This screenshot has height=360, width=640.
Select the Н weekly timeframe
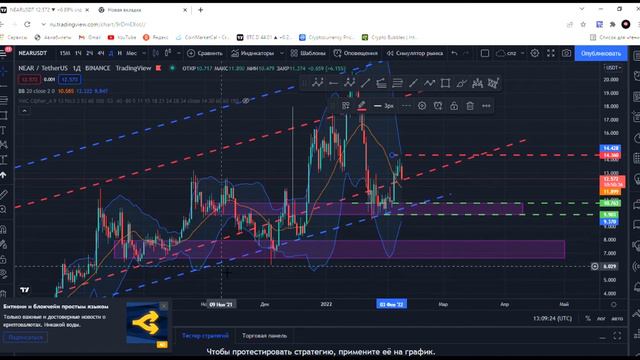(120, 53)
